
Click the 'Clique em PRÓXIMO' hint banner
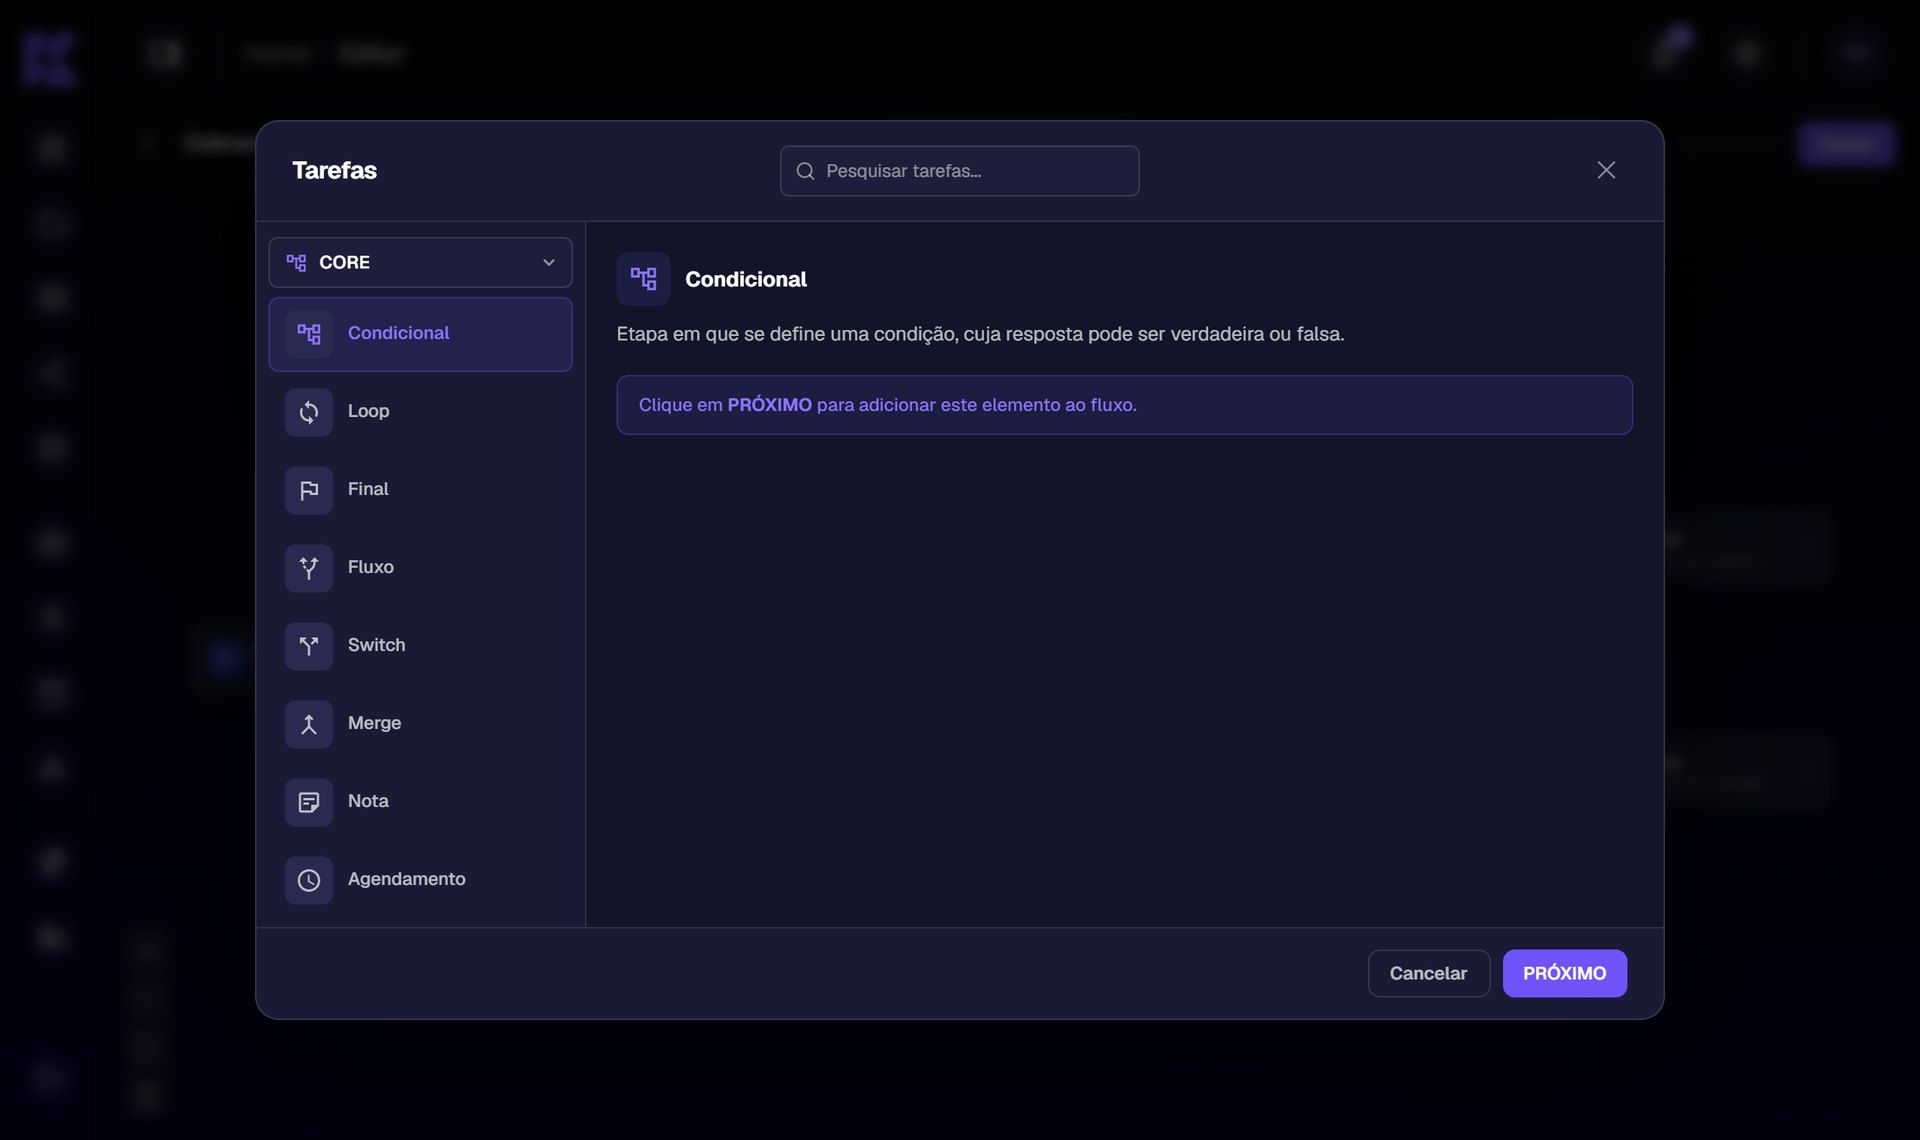click(x=1124, y=405)
